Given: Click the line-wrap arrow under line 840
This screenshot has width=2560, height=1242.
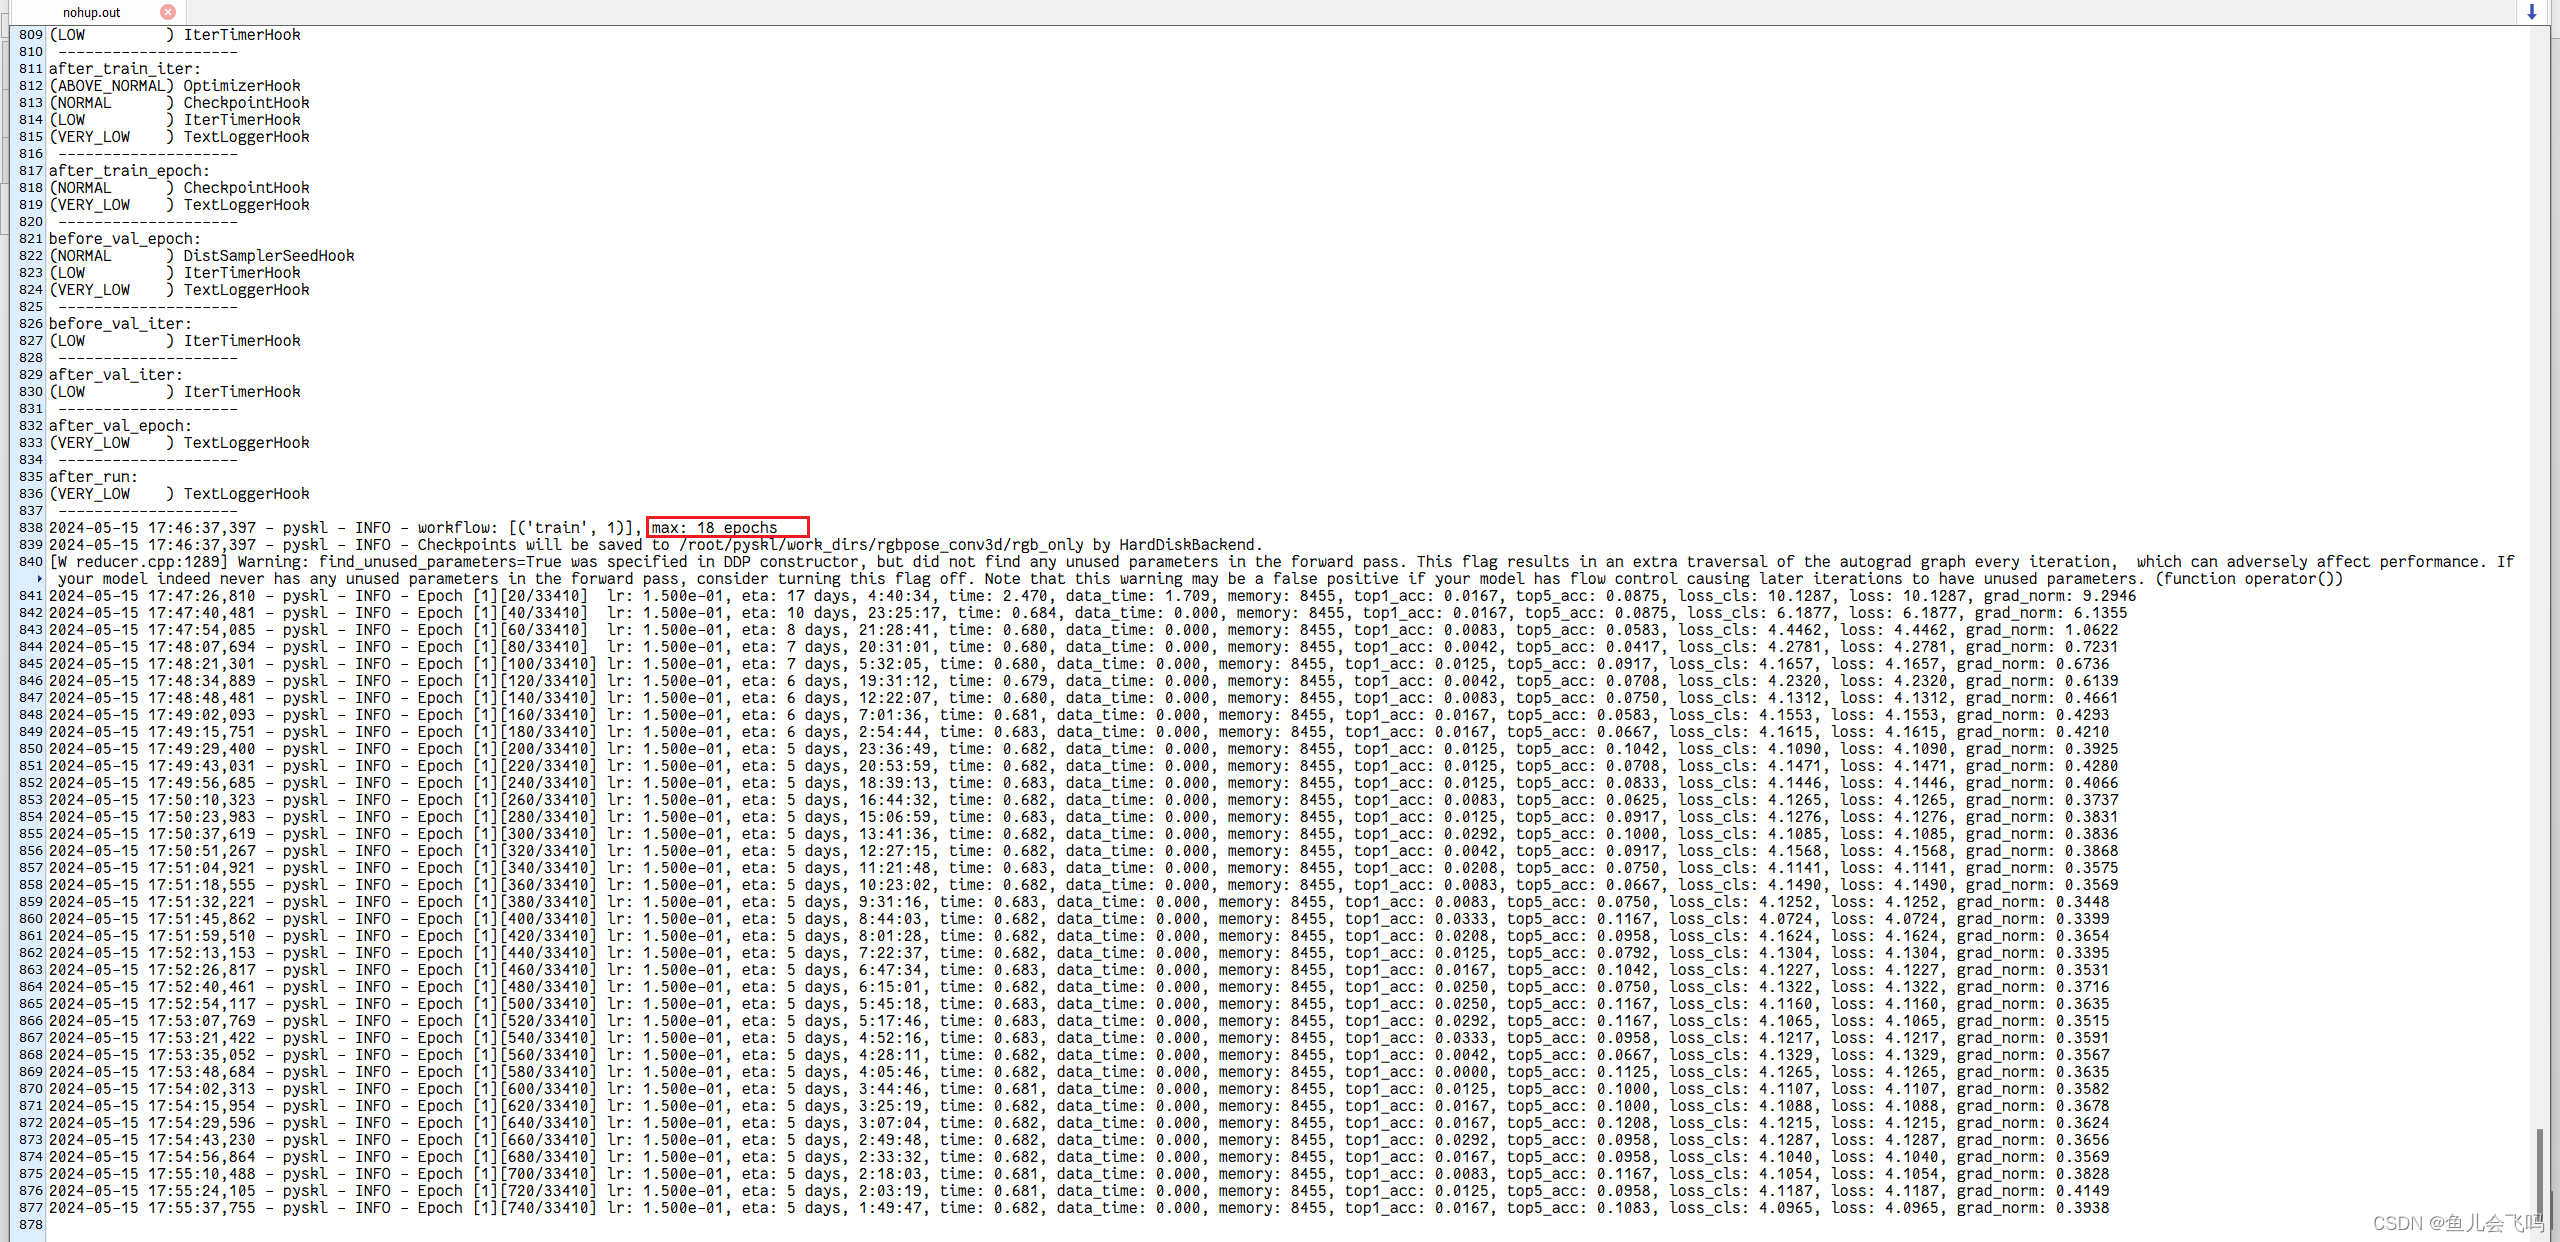Looking at the screenshot, I should (x=39, y=579).
